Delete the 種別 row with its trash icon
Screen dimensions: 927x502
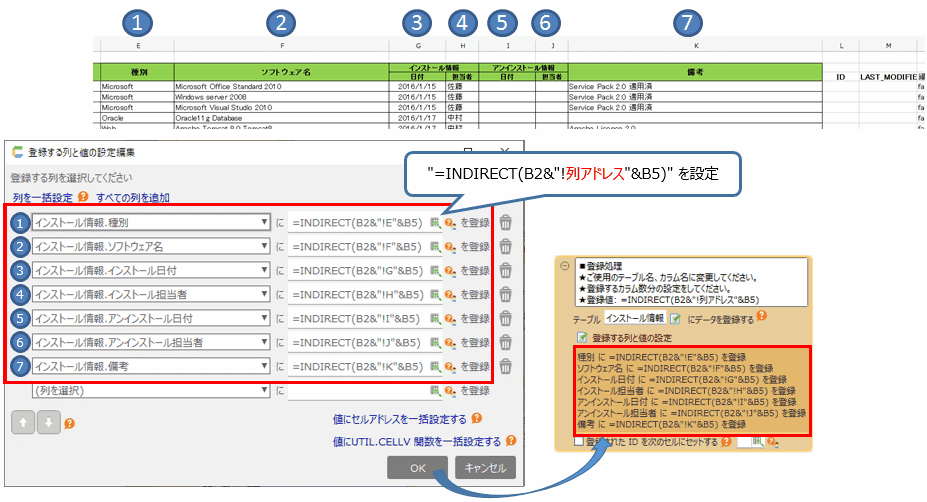point(506,223)
